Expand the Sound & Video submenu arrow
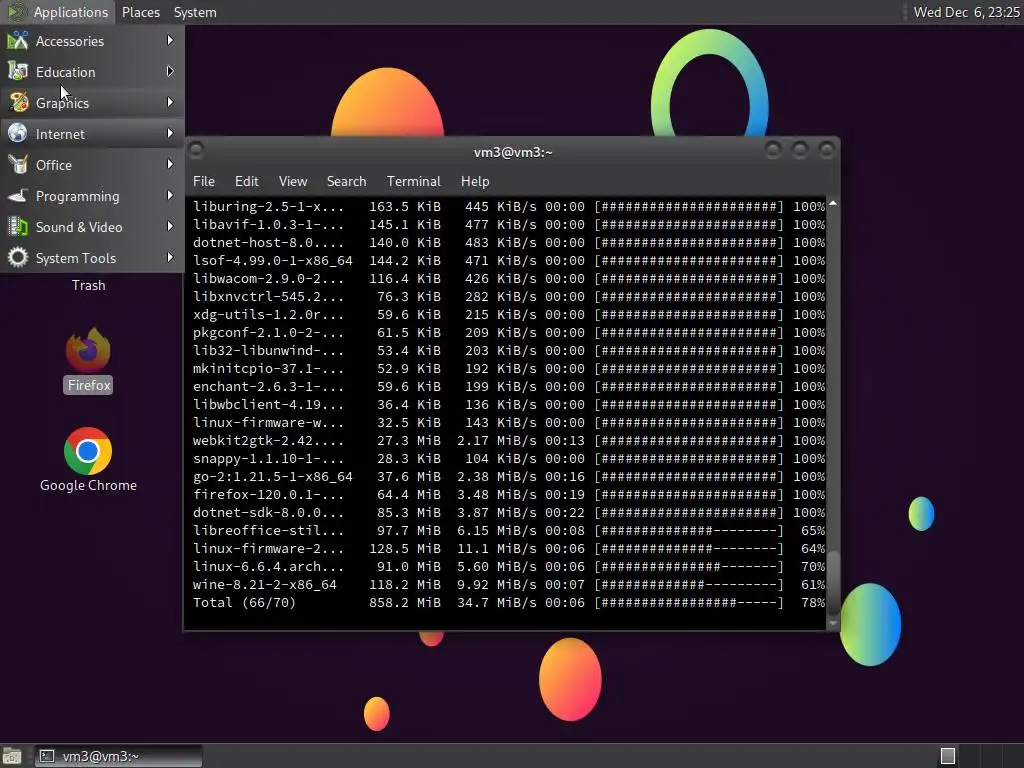Screen dimensions: 1024x768 click(170, 227)
